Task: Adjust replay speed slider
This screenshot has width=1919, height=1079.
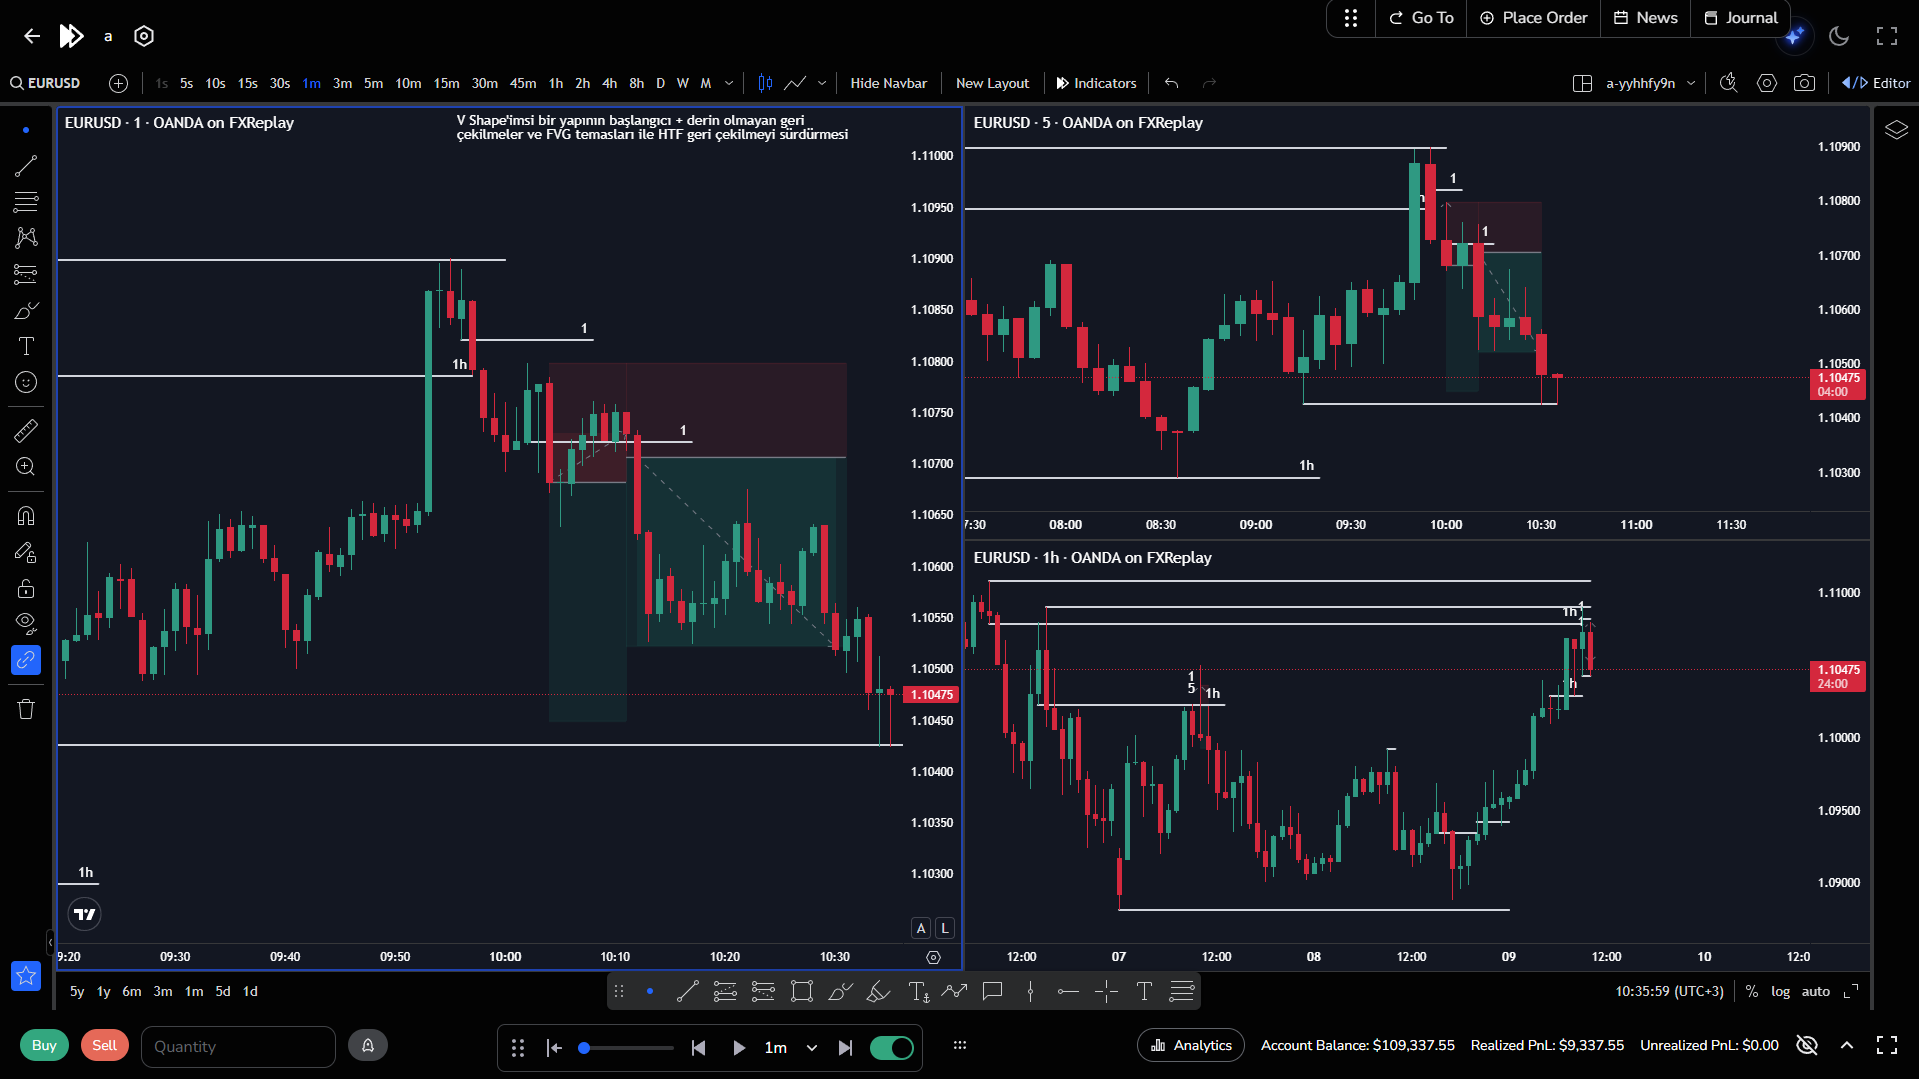Action: coord(626,1047)
